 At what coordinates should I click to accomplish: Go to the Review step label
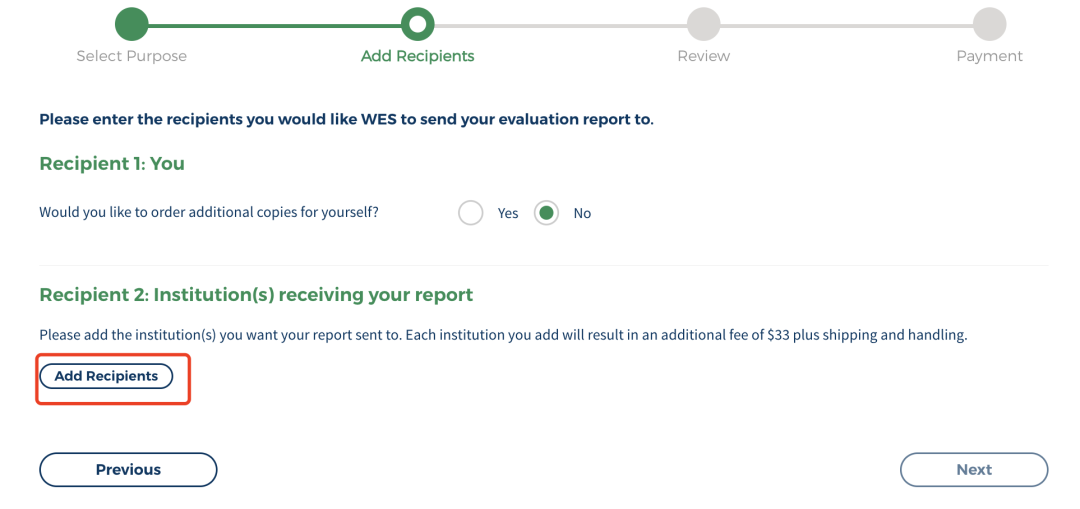703,56
